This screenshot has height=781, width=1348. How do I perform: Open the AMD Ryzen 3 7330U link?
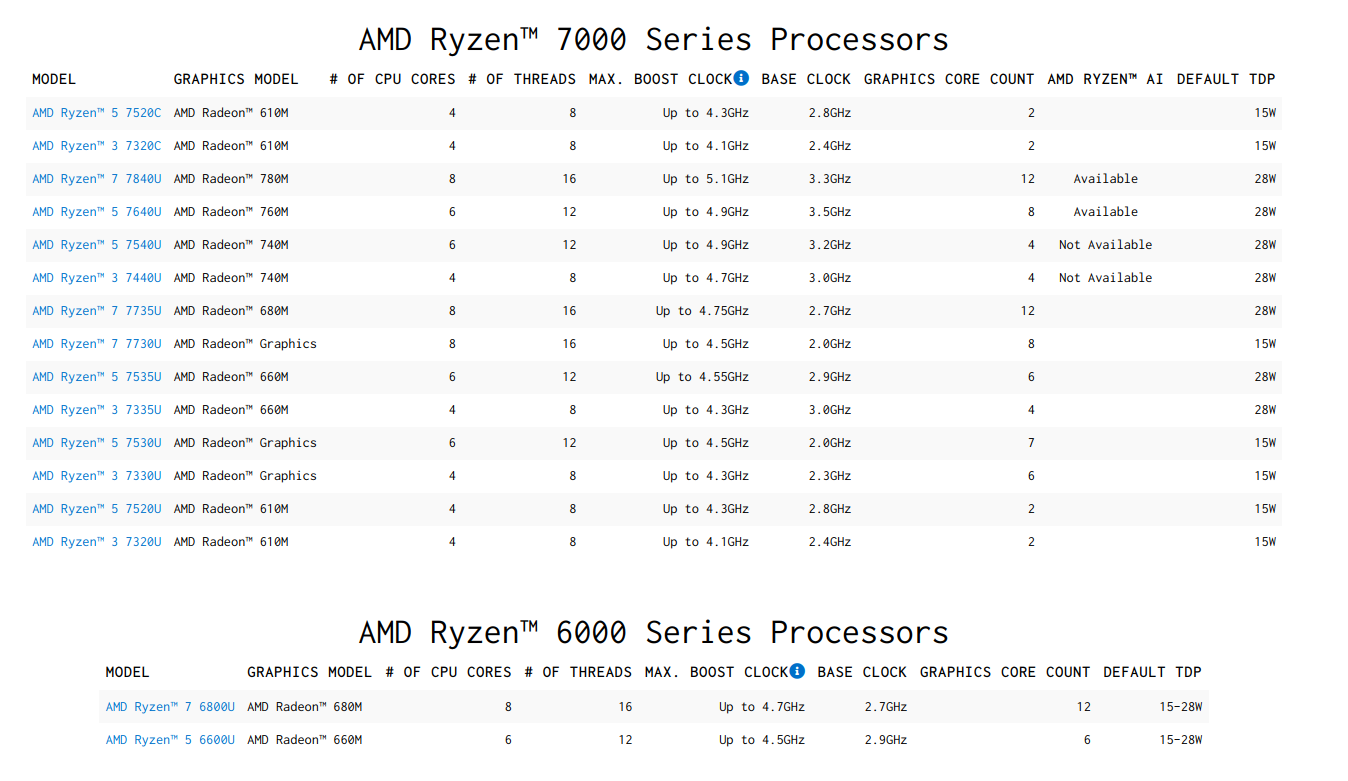pyautogui.click(x=96, y=476)
